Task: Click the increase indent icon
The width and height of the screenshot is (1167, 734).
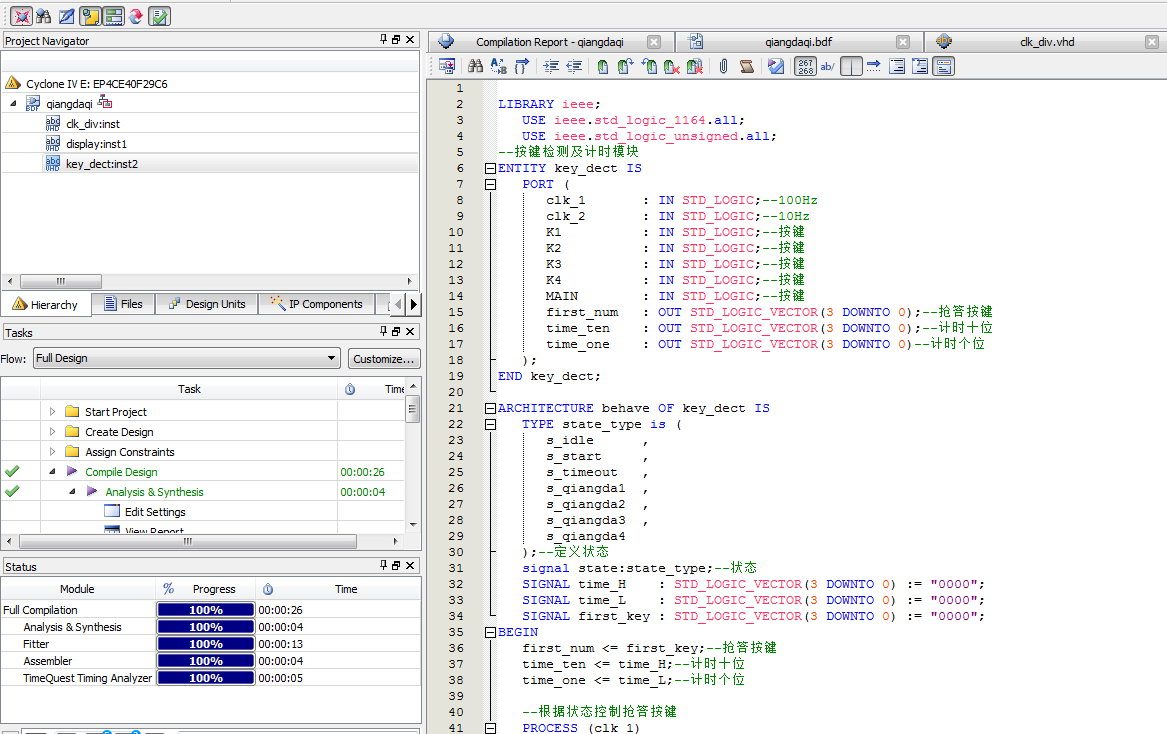Action: [551, 67]
